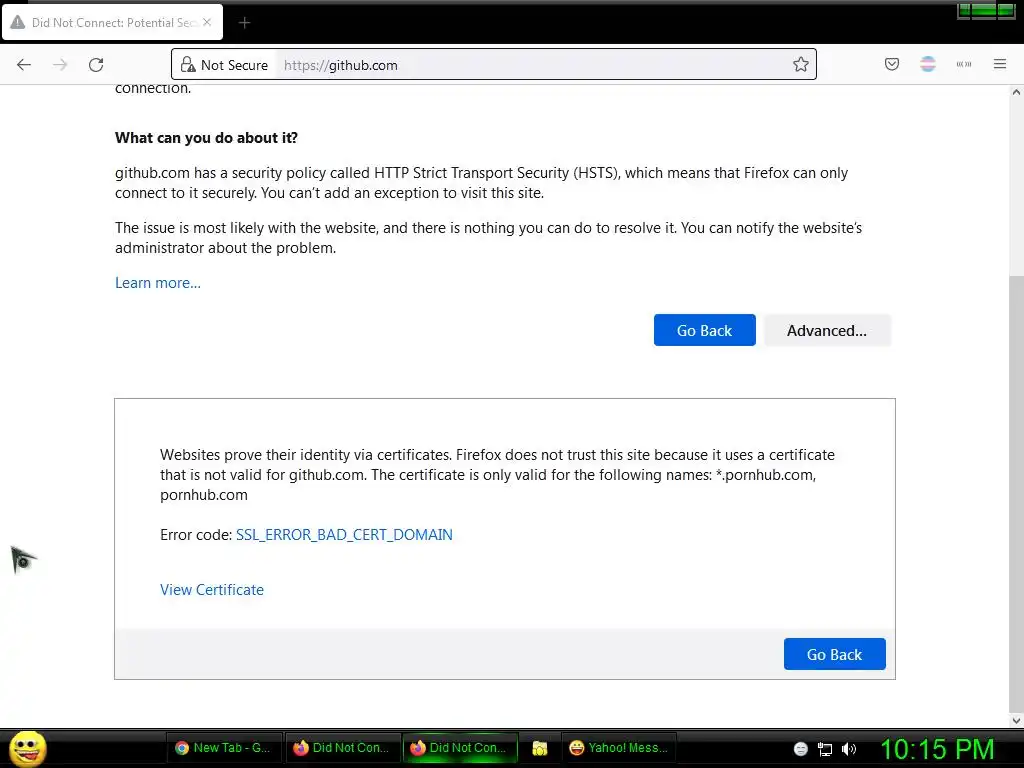Screen dimensions: 1024x768
Task: Reload the current page
Action: pos(96,65)
